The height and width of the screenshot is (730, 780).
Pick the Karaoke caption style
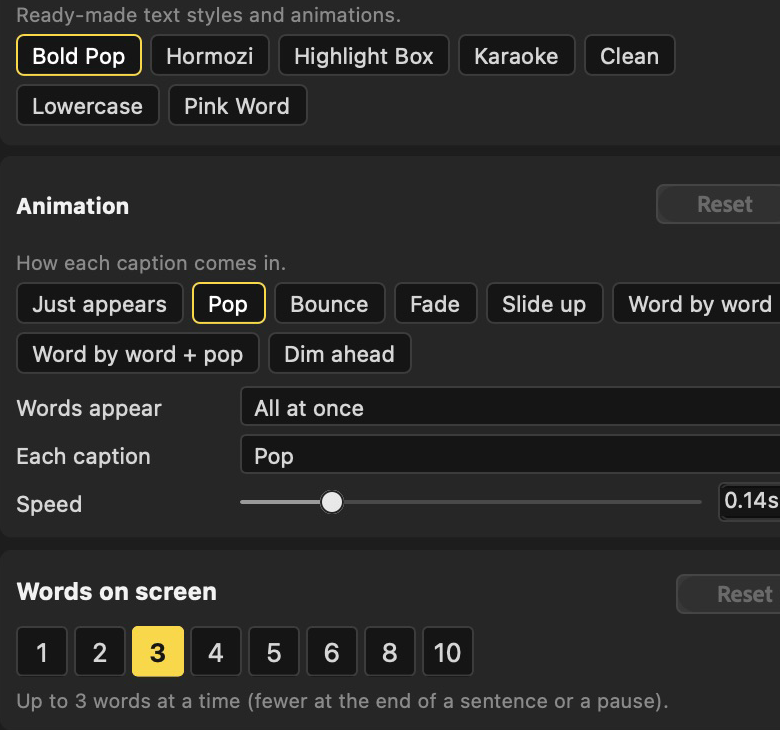(516, 56)
